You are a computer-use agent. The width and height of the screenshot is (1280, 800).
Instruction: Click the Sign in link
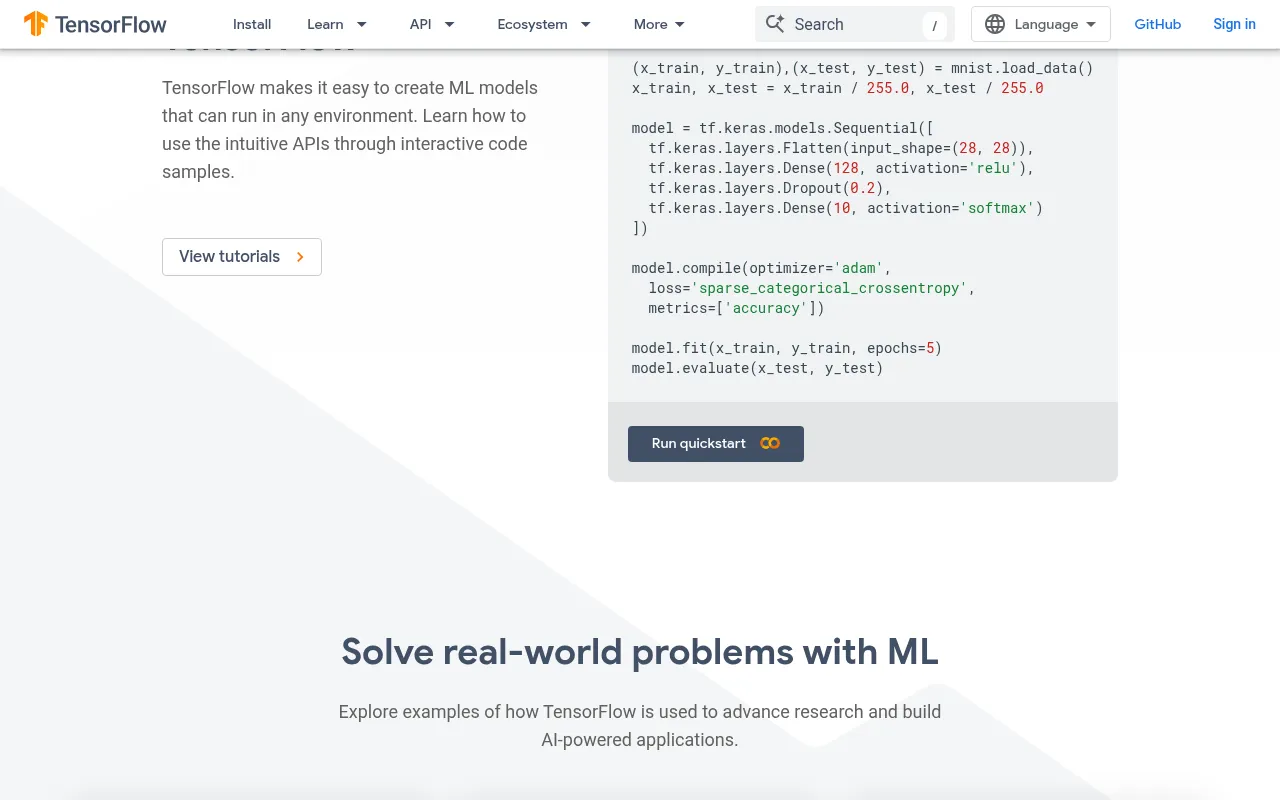tap(1234, 24)
